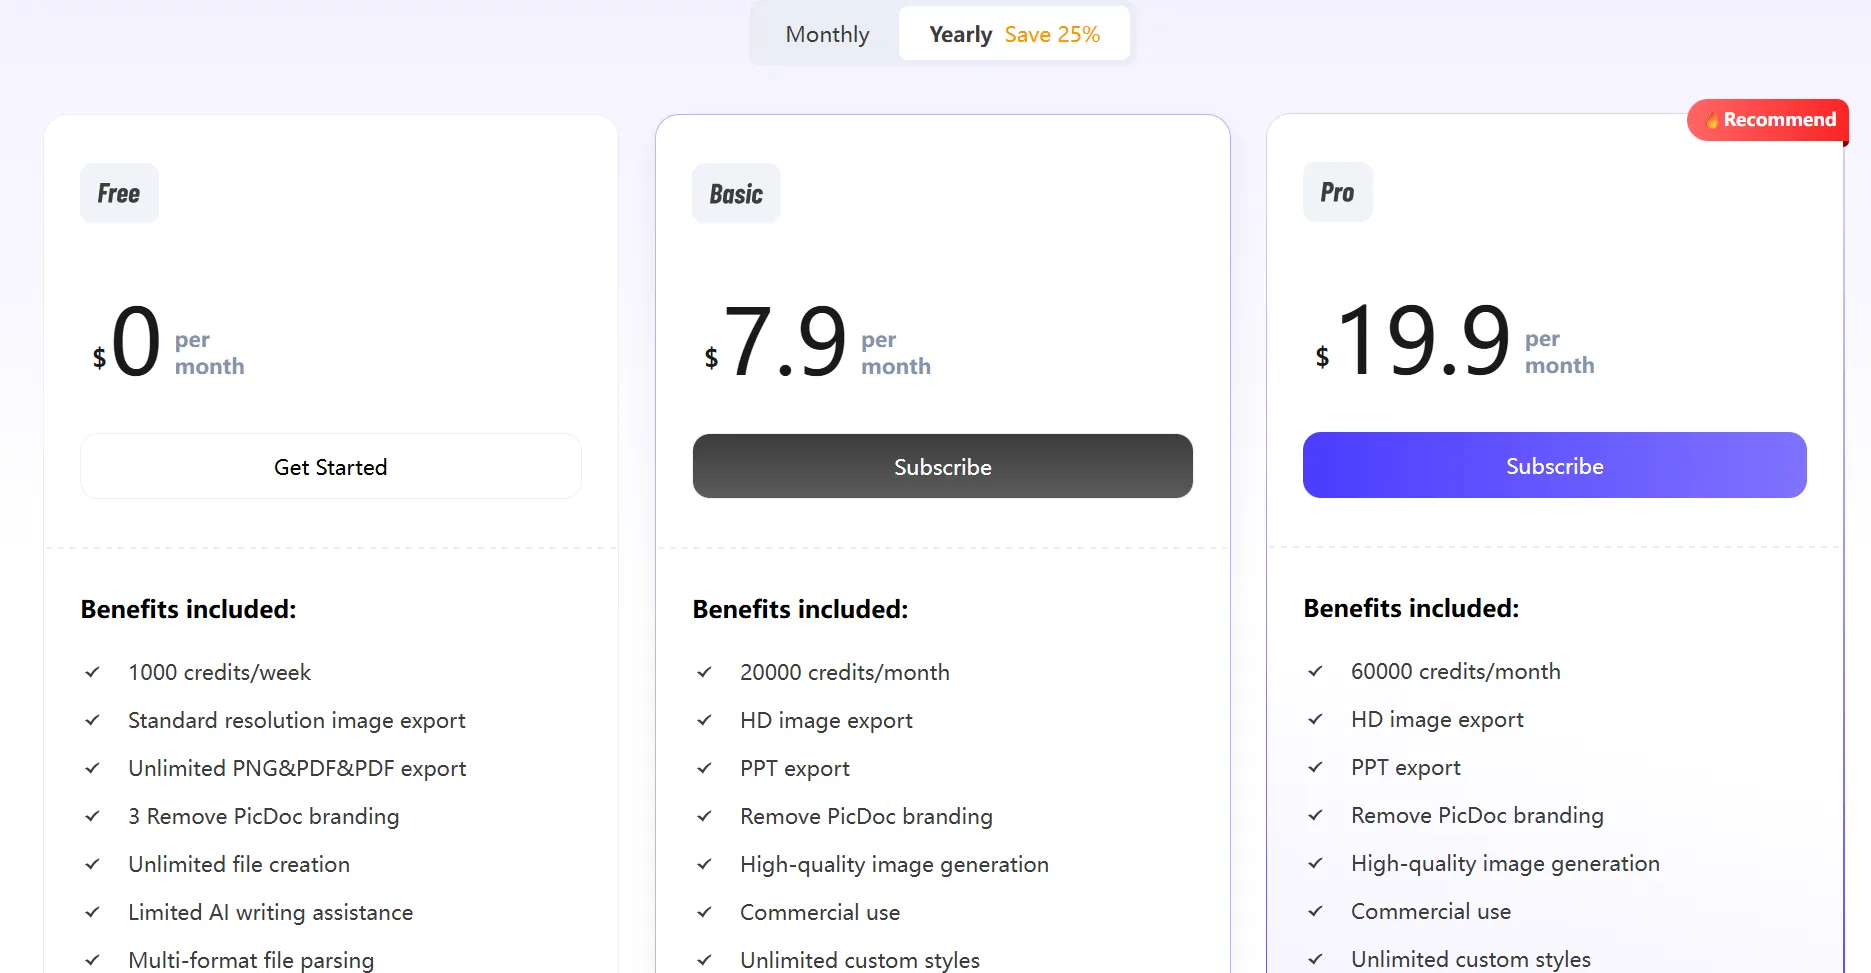
Task: Click the $7.9 Basic price
Action: (785, 343)
